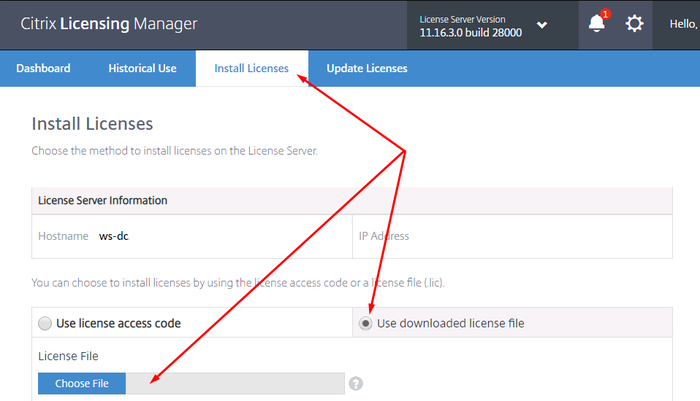The image size is (700, 401).
Task: Click the Citrix Licensing Manager title
Action: 109,24
